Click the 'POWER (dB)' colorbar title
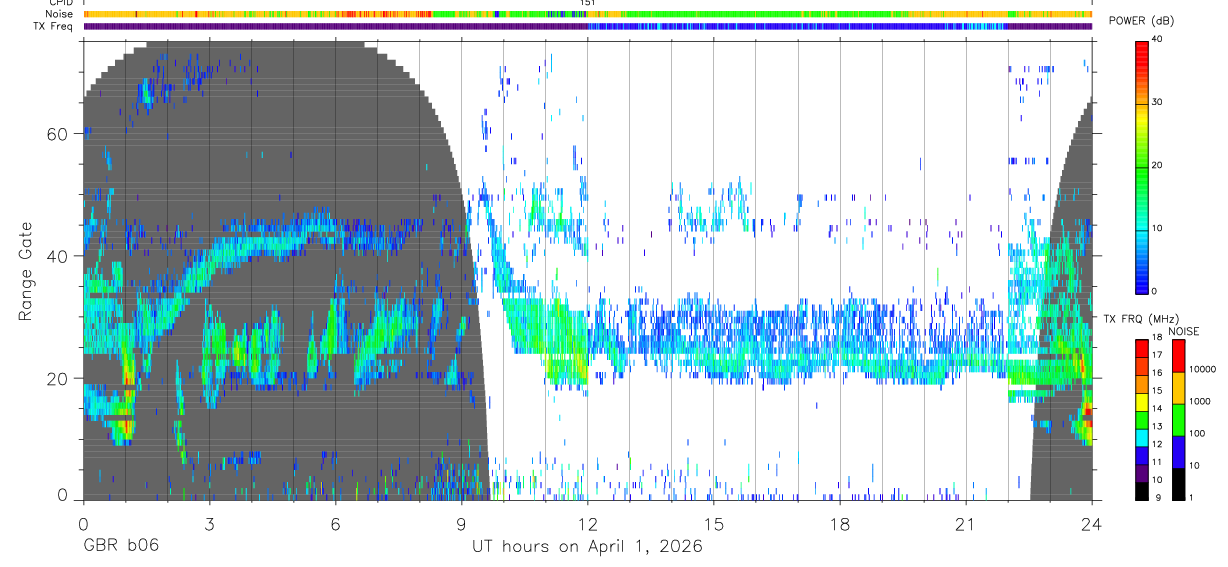Image resolution: width=1228 pixels, height=567 pixels. [1141, 22]
